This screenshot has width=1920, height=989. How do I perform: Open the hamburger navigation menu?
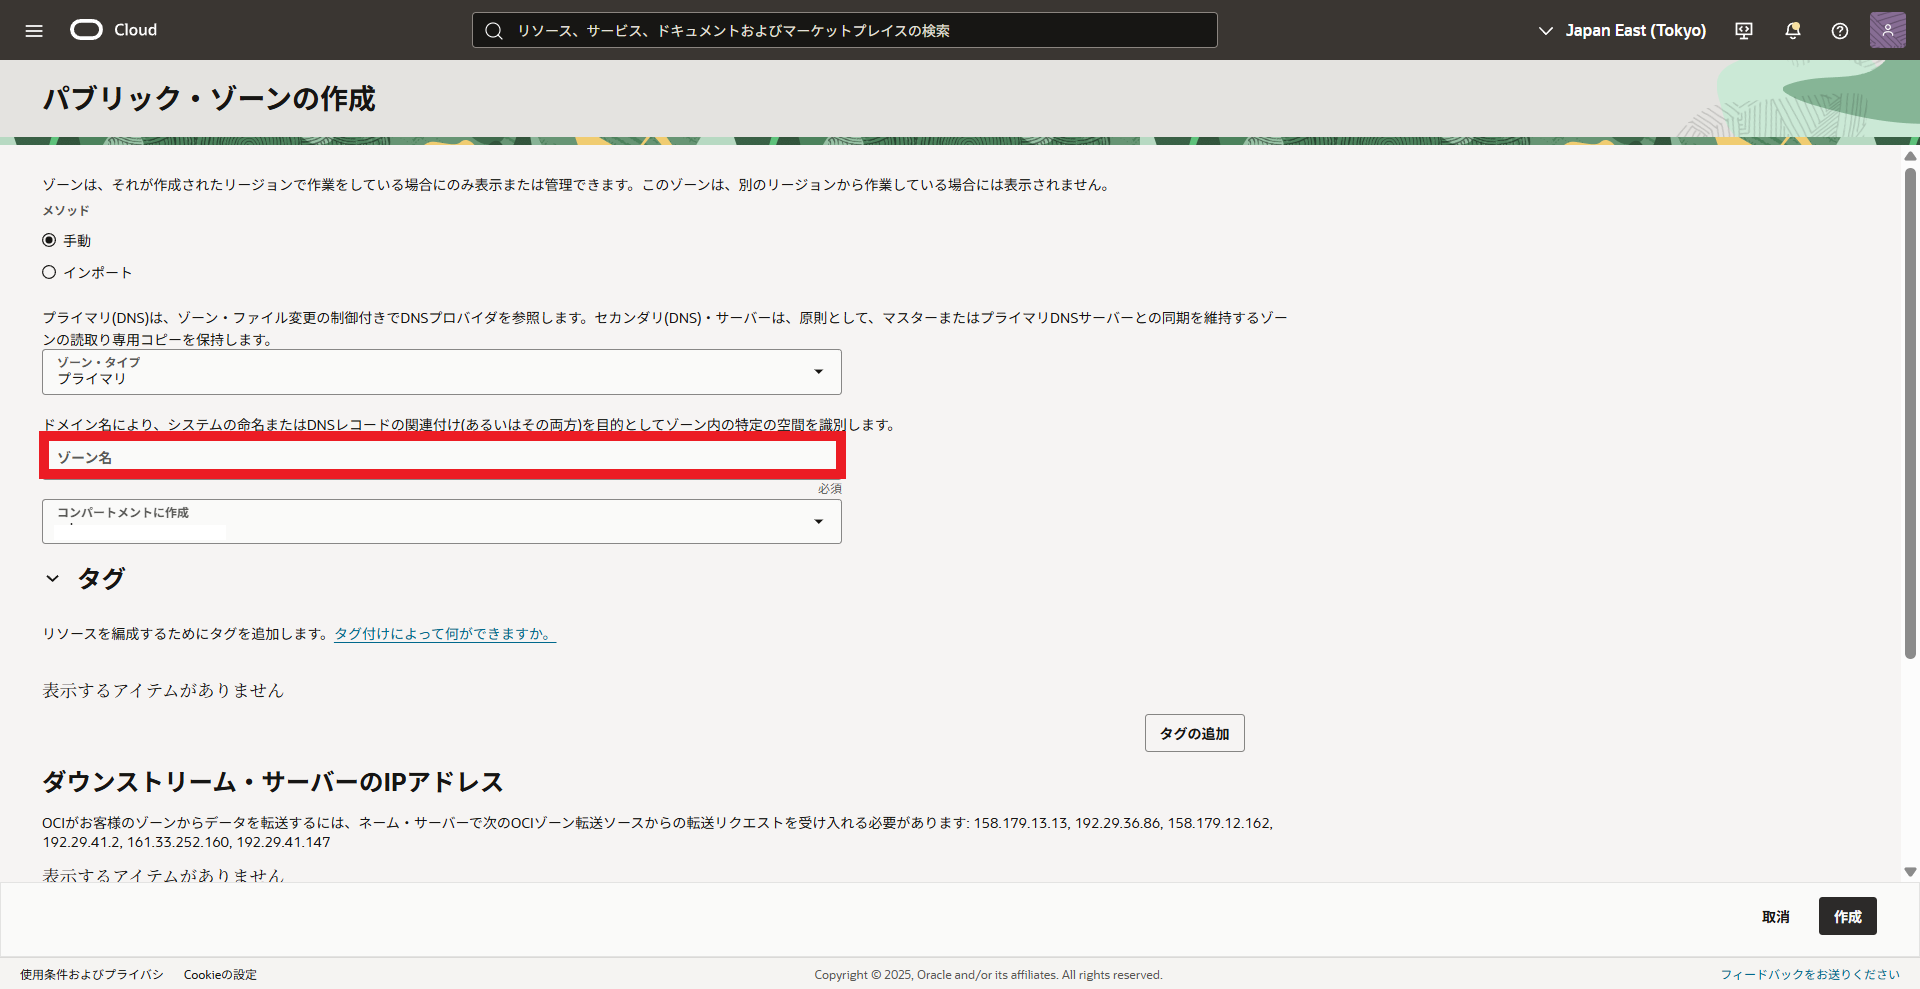coord(34,30)
